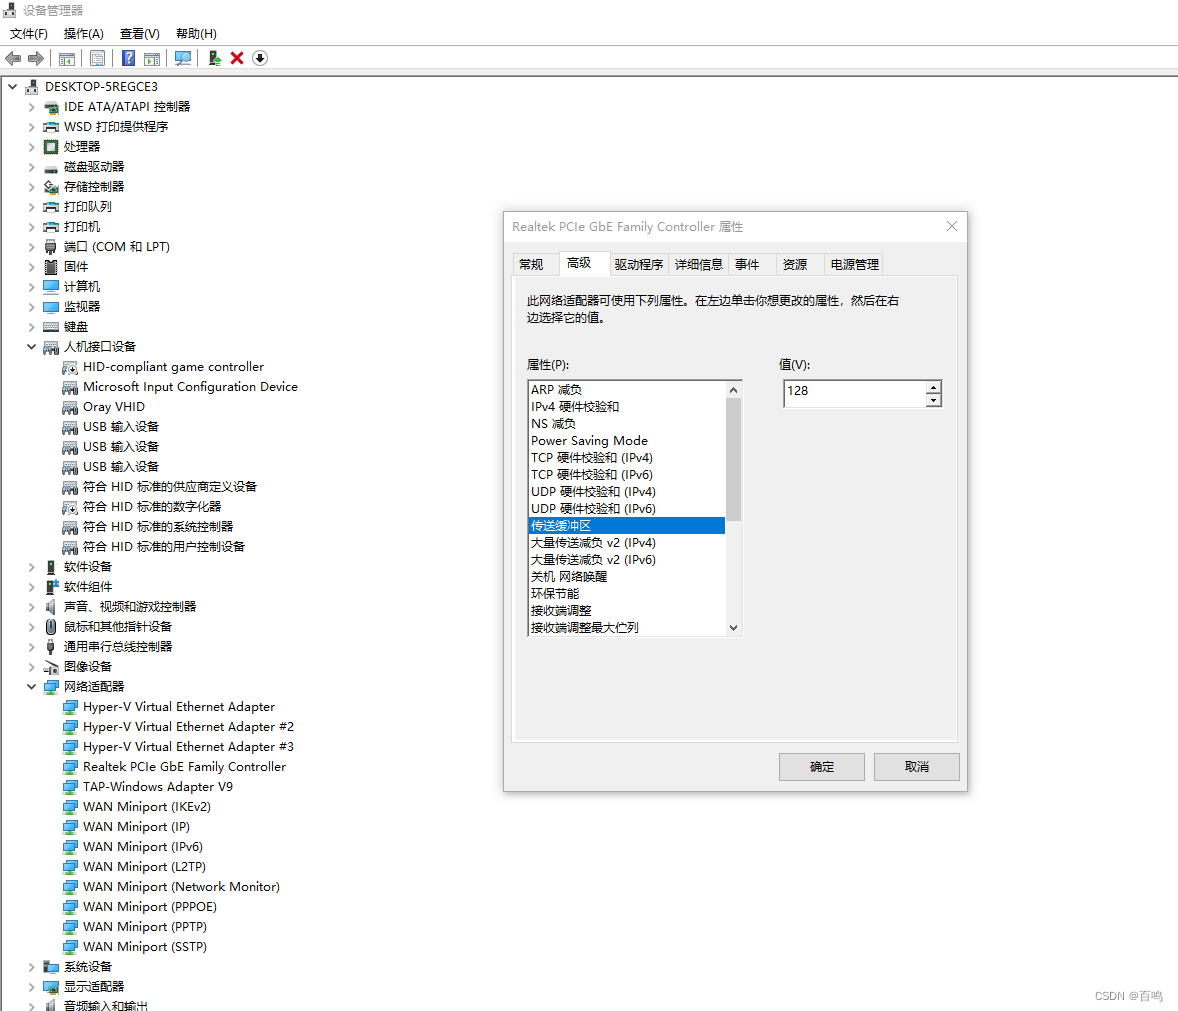The width and height of the screenshot is (1178, 1011).
Task: Click the property list scrollbar up arrow
Action: pos(733,390)
